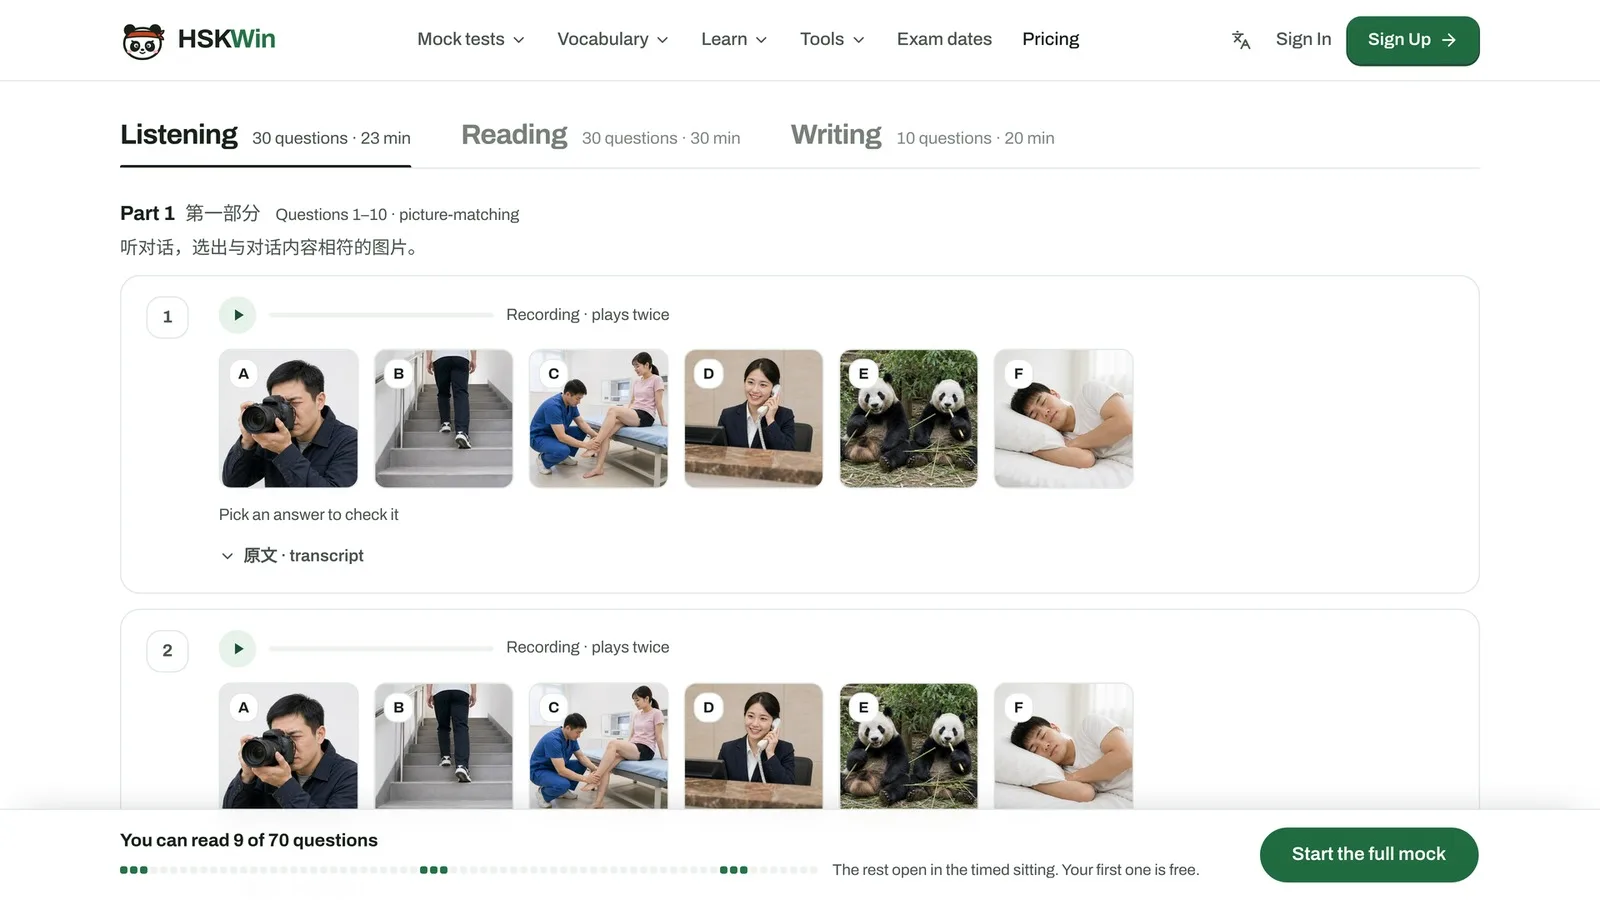Switch to the Writing tab
The height and width of the screenshot is (900, 1600).
922,137
